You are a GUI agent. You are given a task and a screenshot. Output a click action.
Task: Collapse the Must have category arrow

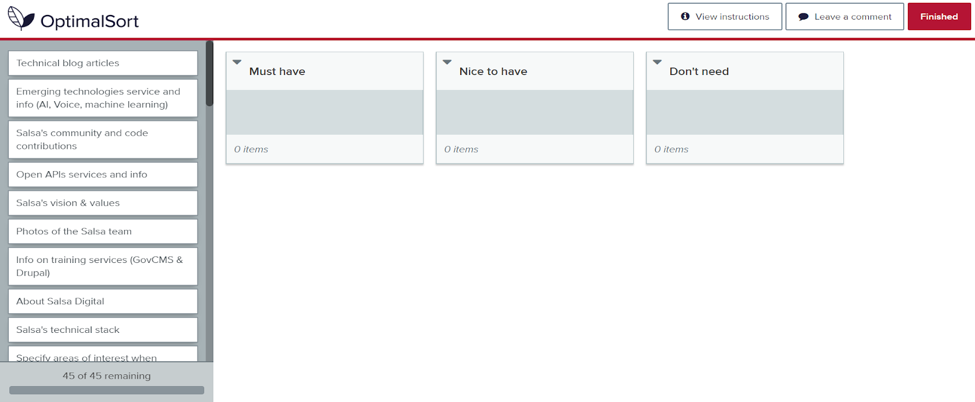[237, 62]
